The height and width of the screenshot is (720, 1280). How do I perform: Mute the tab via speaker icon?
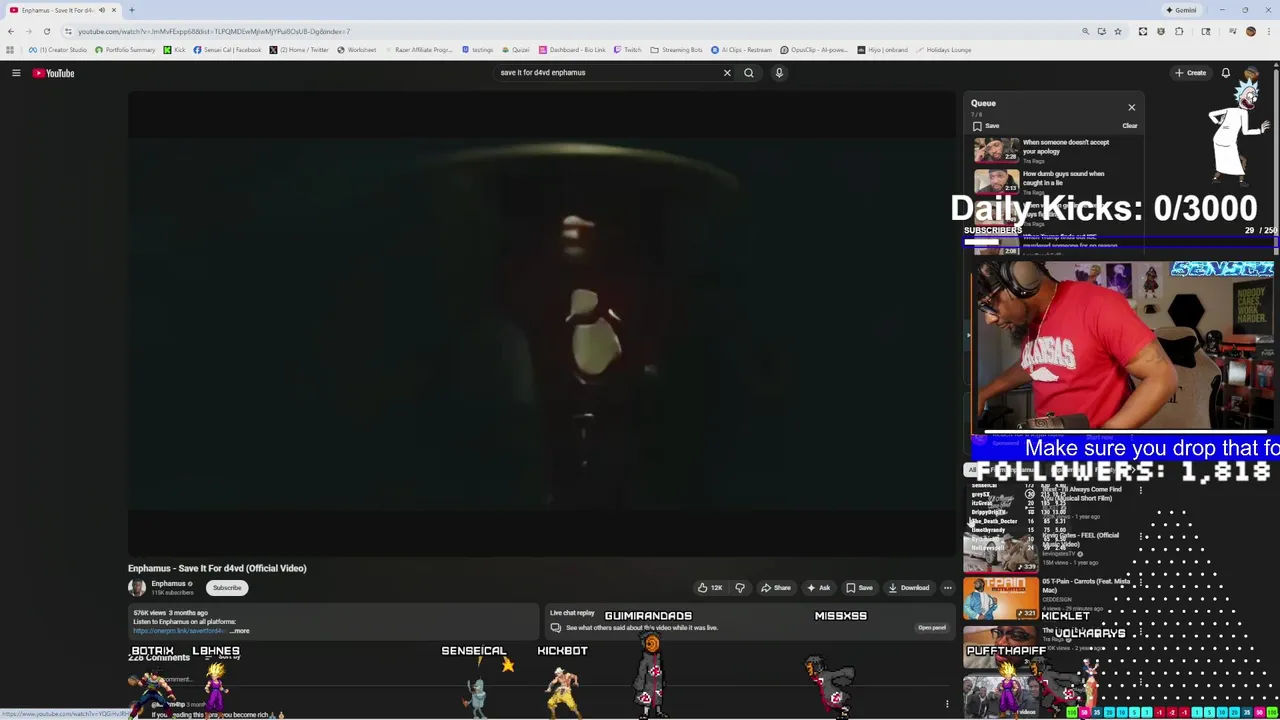101,10
